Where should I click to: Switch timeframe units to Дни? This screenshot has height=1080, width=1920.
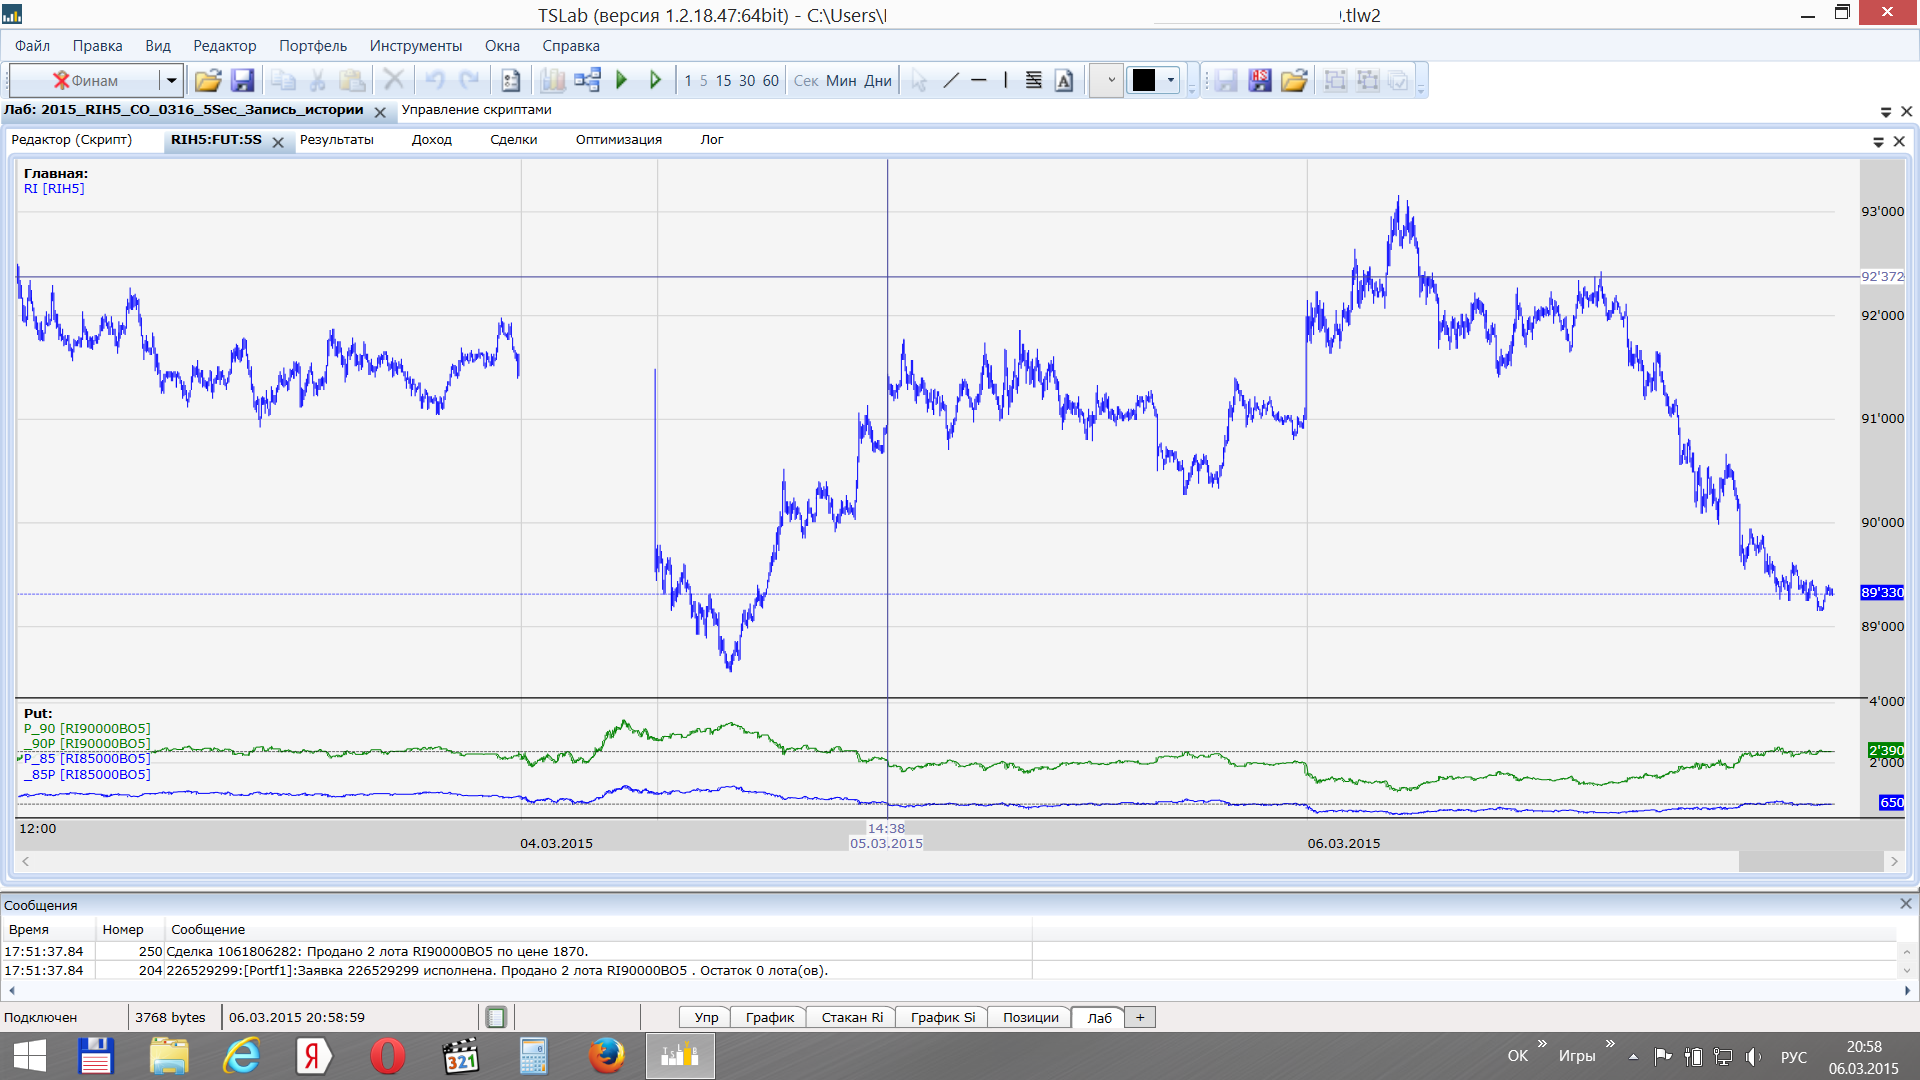(x=878, y=81)
